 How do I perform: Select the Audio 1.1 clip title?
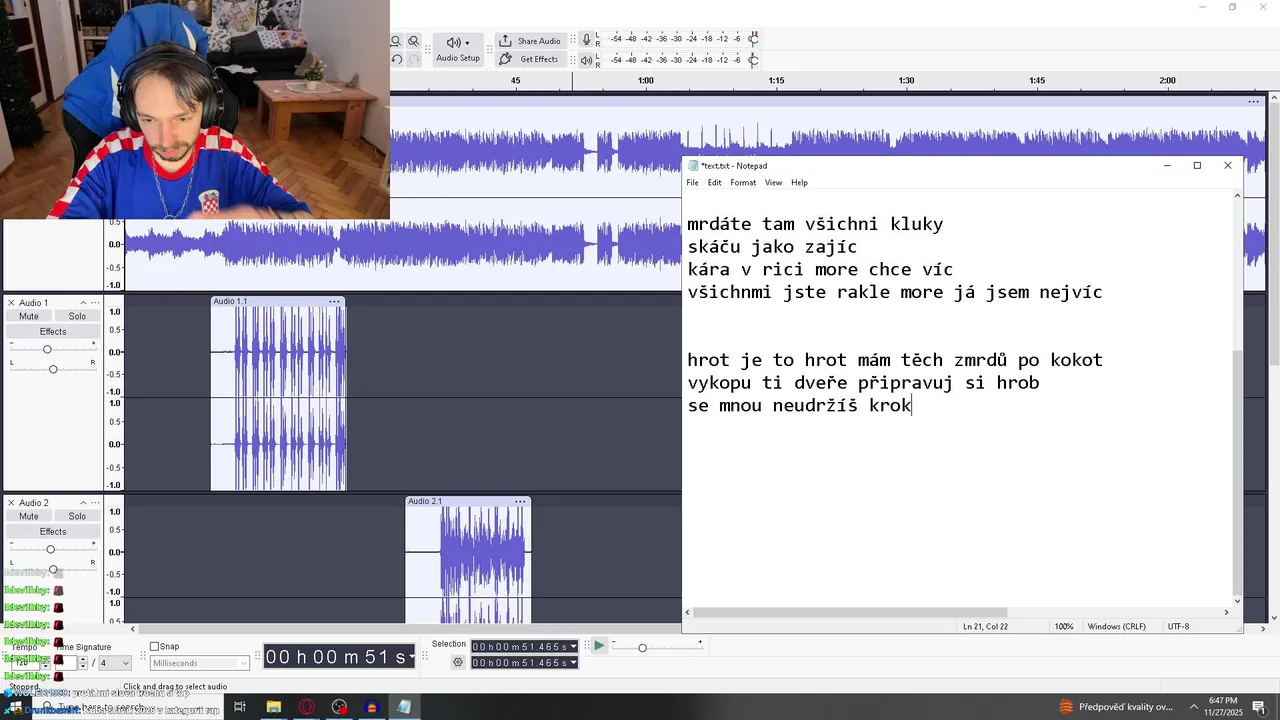tap(230, 301)
